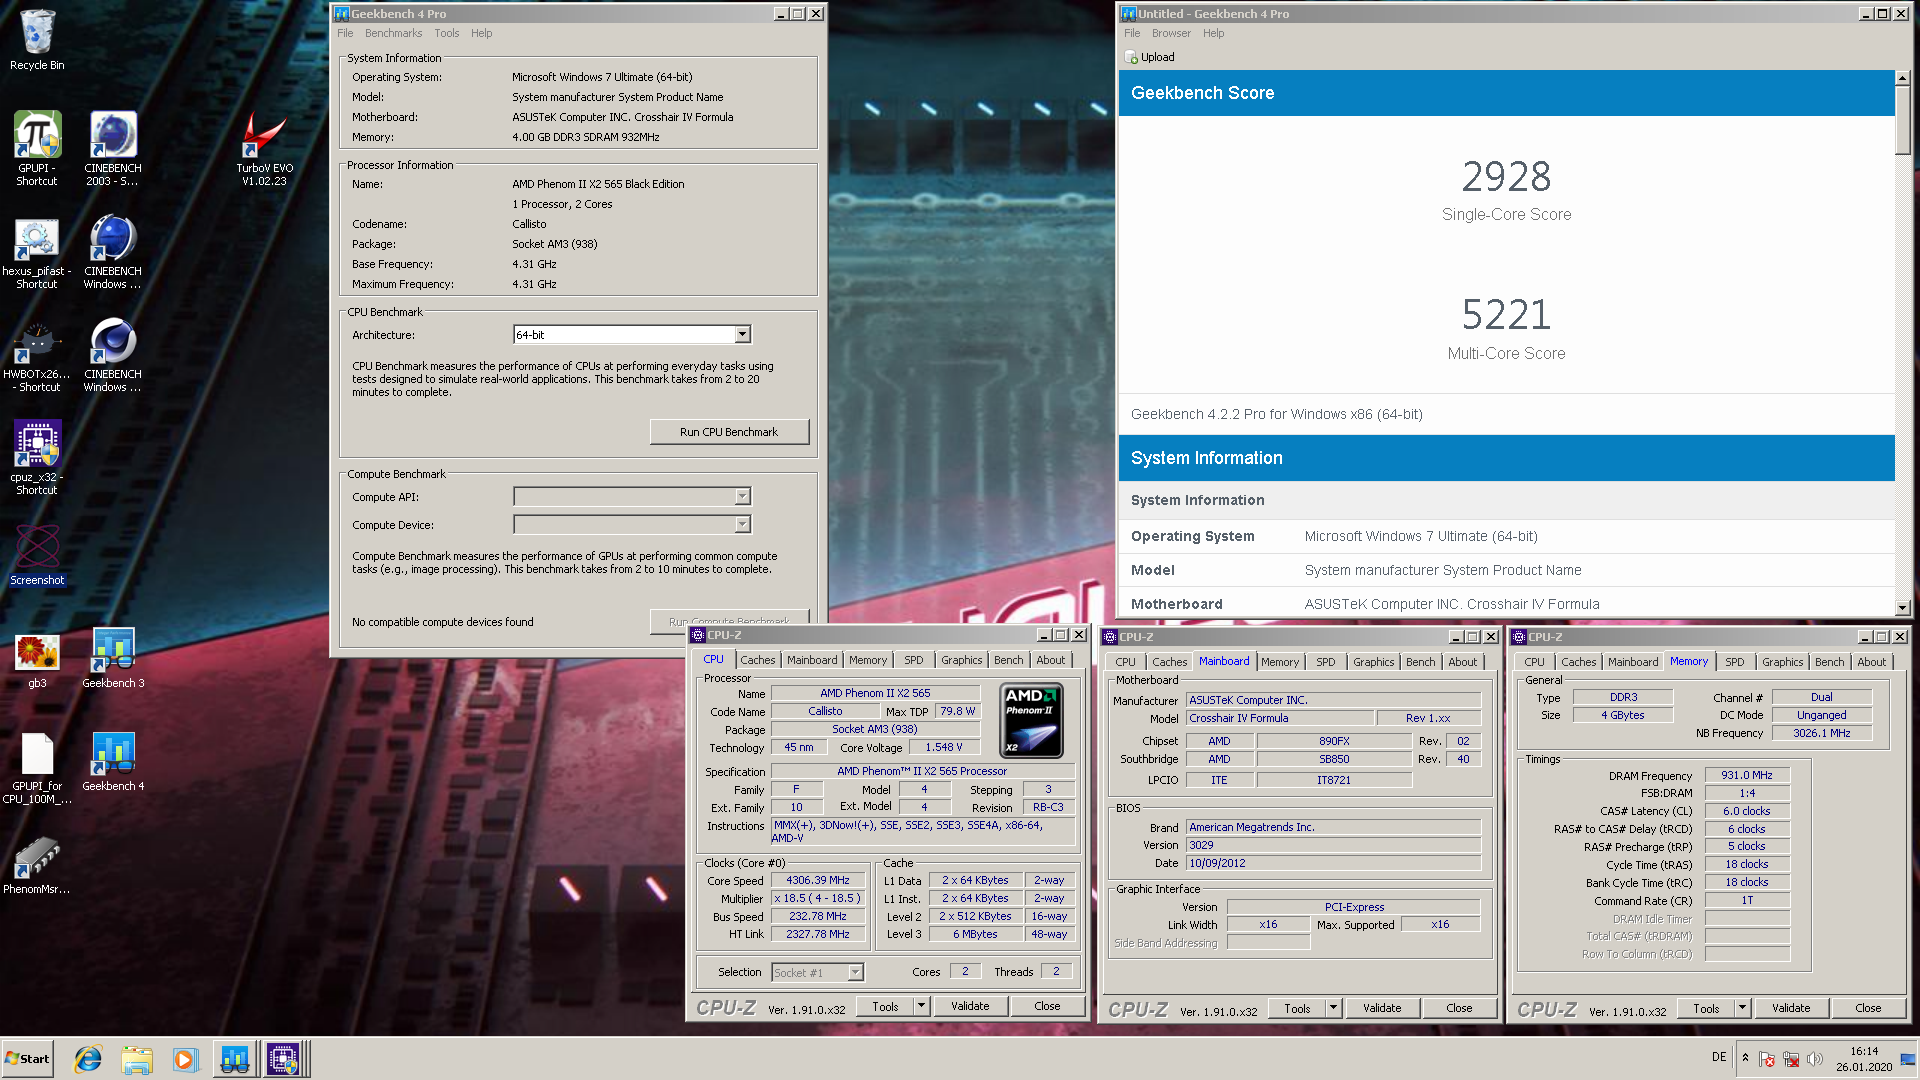Launch TurboV EVO V1.02.23 icon
1920x1080 pixels.
[265, 148]
